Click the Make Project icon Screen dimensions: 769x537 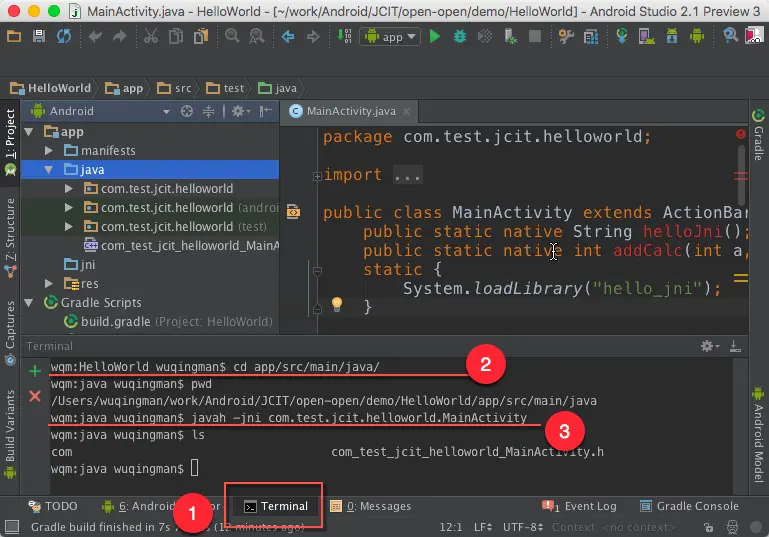344,36
